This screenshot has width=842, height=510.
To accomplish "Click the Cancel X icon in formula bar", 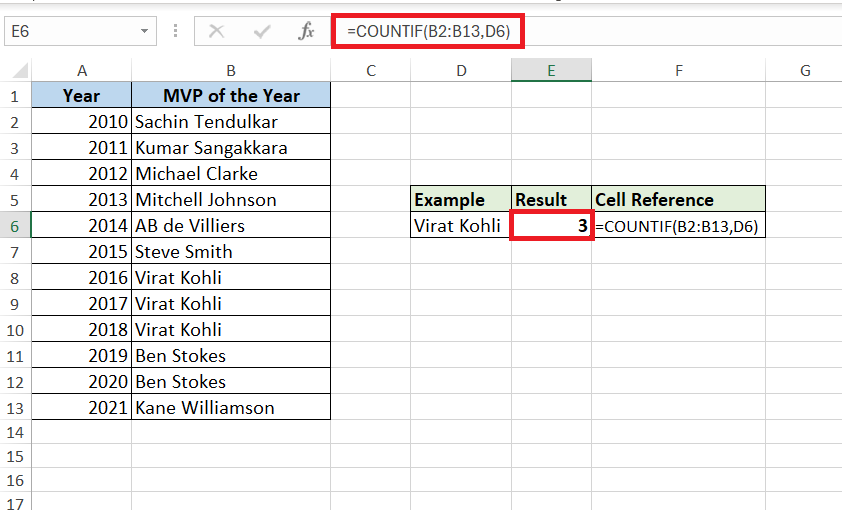I will pos(216,31).
